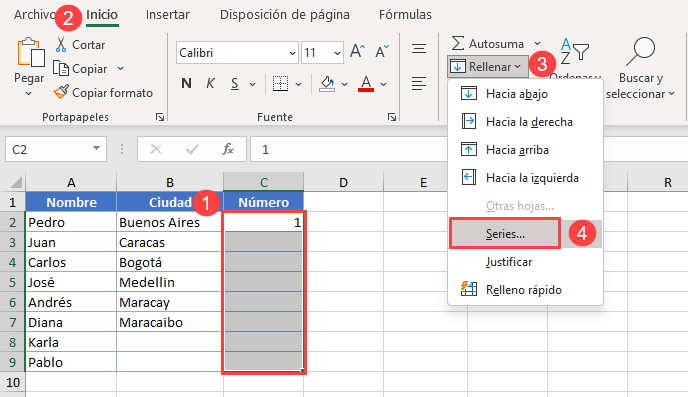Open Portapapeles dialog launcher
688x397 pixels.
click(160, 117)
